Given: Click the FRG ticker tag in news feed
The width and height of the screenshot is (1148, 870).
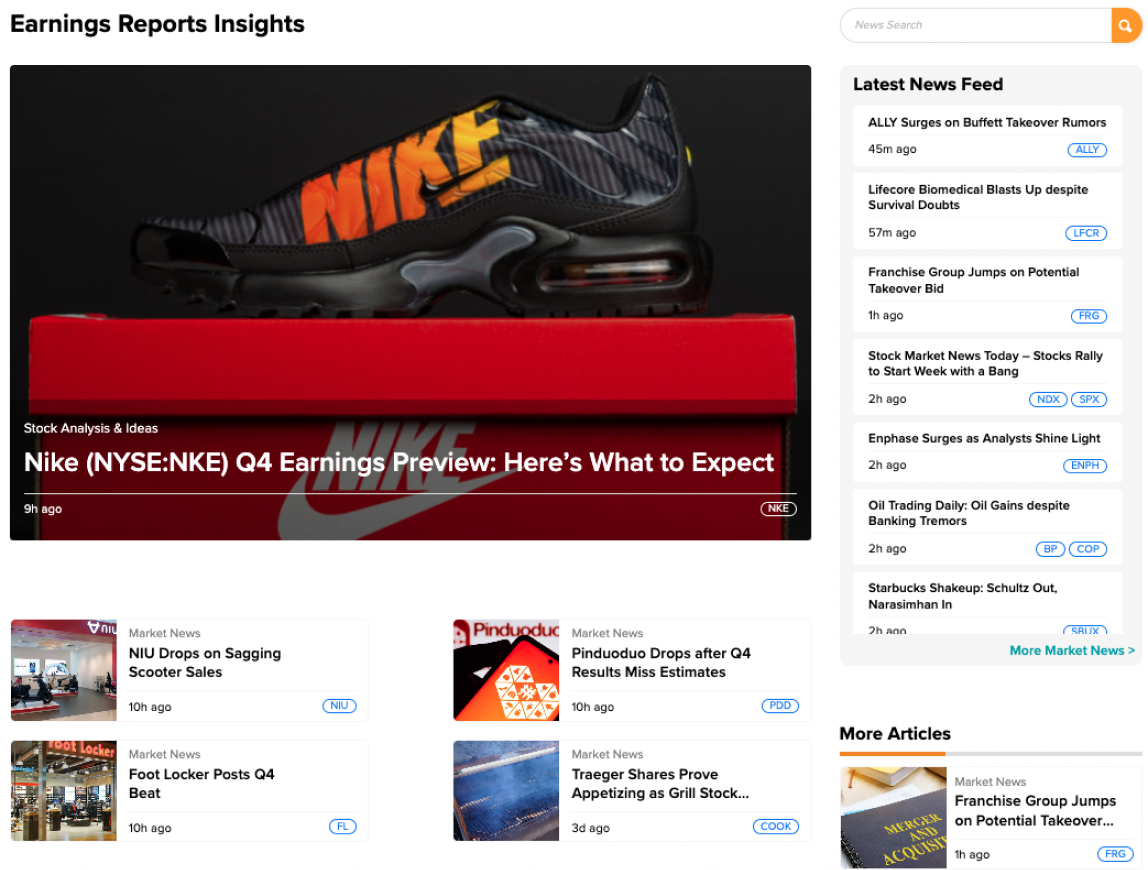Looking at the screenshot, I should point(1089,316).
